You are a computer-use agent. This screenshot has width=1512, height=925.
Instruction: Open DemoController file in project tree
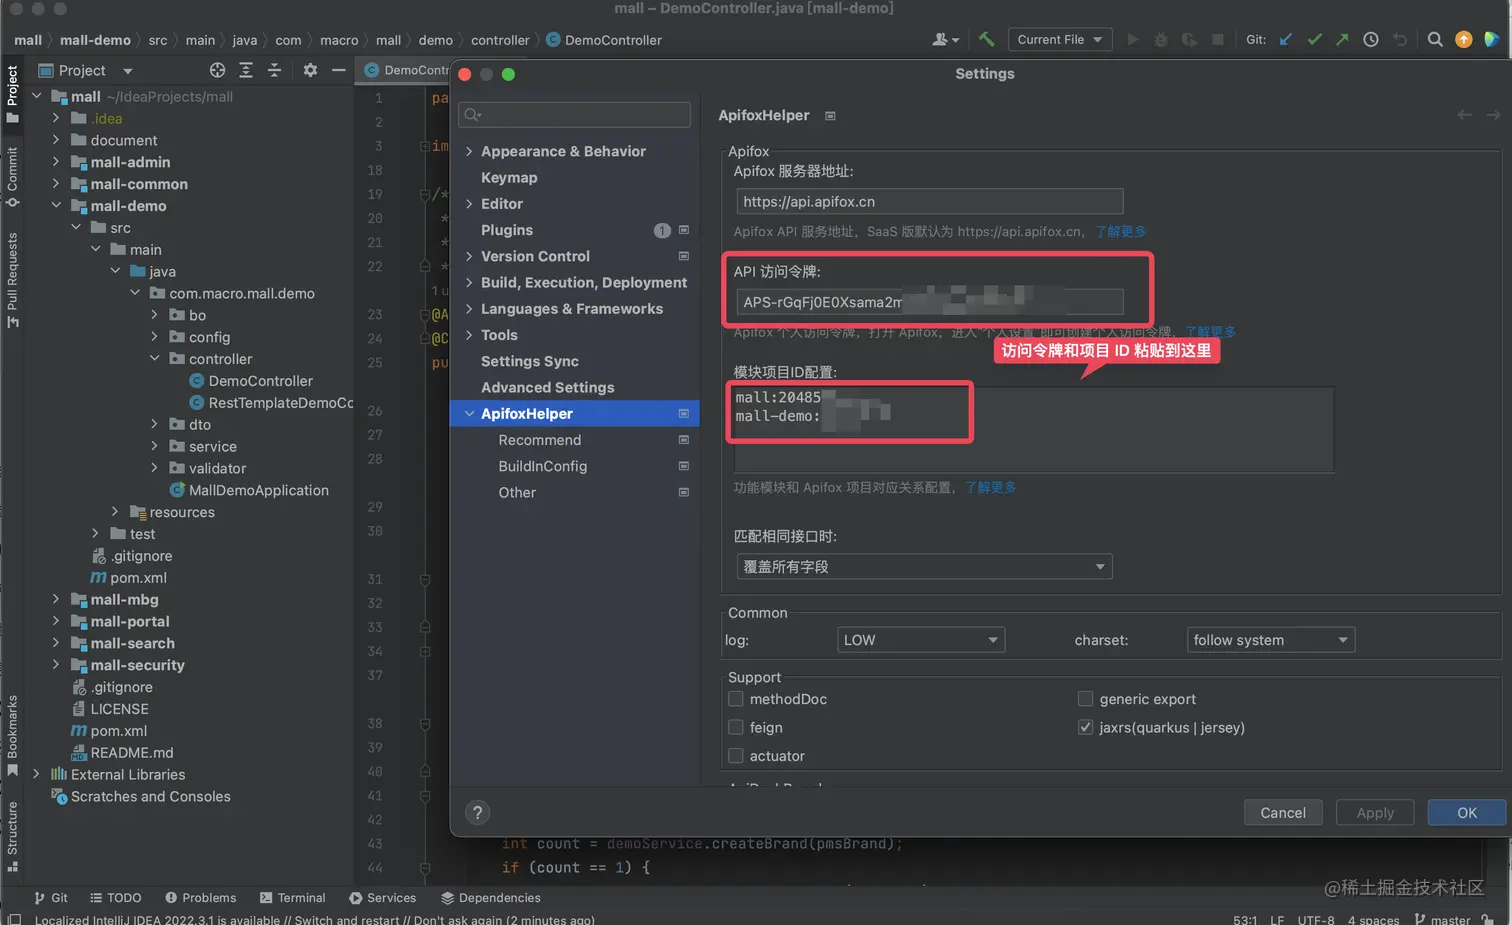point(260,381)
